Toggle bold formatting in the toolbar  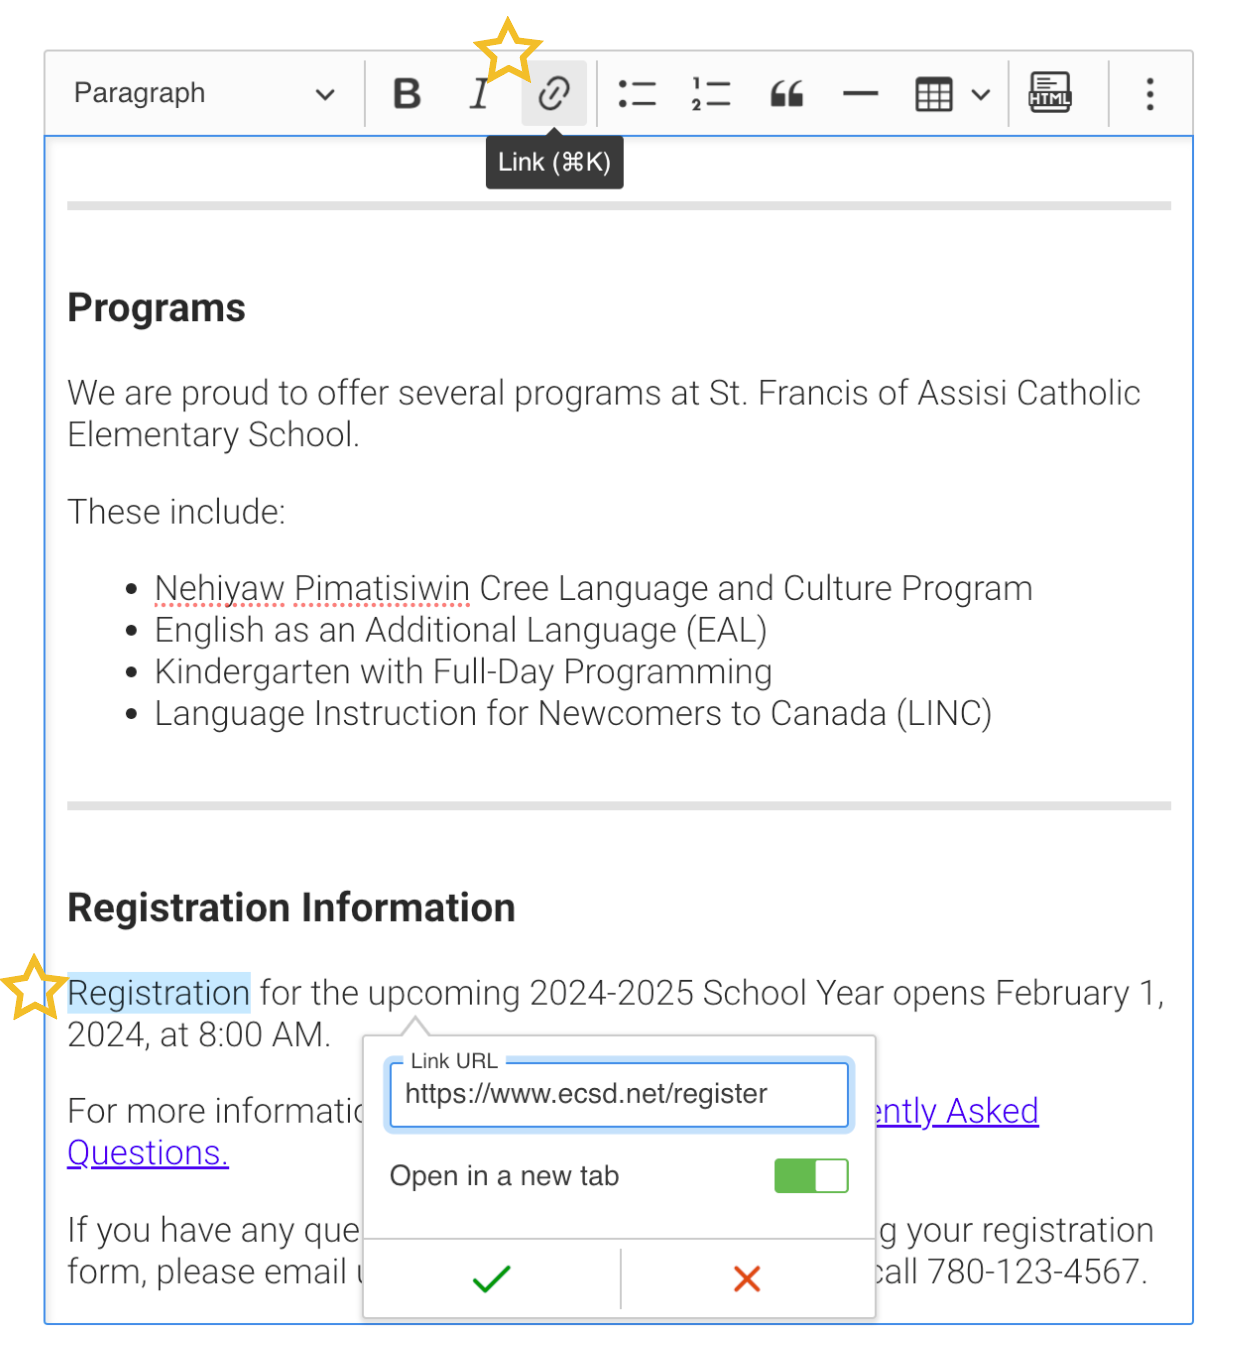pos(407,94)
